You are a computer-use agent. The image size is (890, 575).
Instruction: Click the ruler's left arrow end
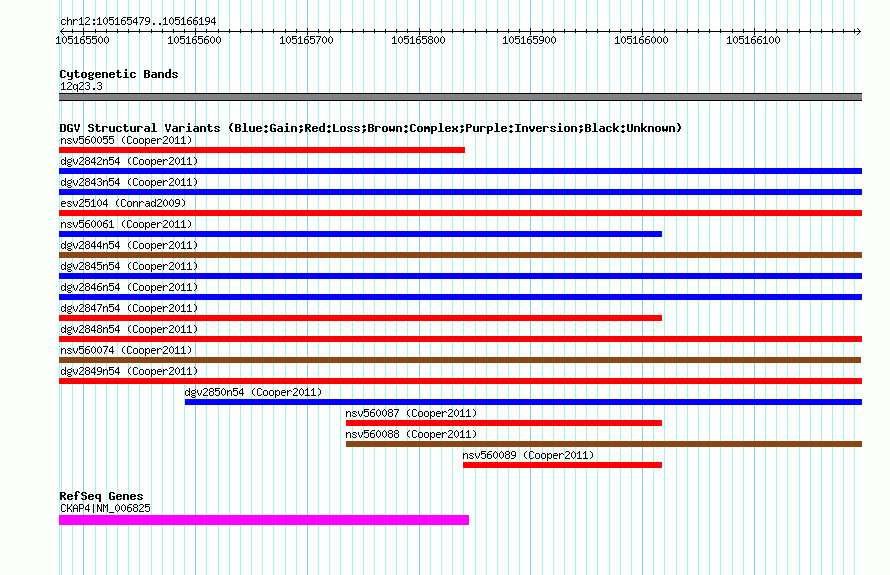pos(62,31)
